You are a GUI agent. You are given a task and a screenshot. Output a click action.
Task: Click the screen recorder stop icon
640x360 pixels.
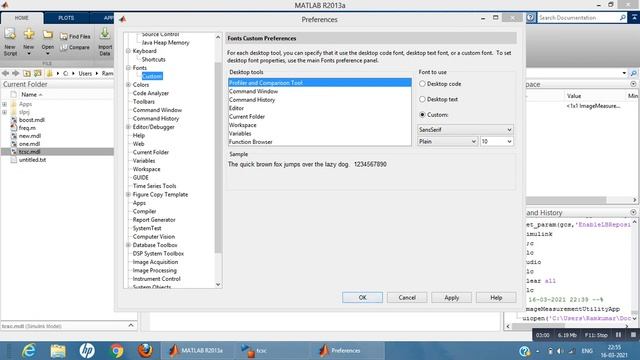coord(633,335)
